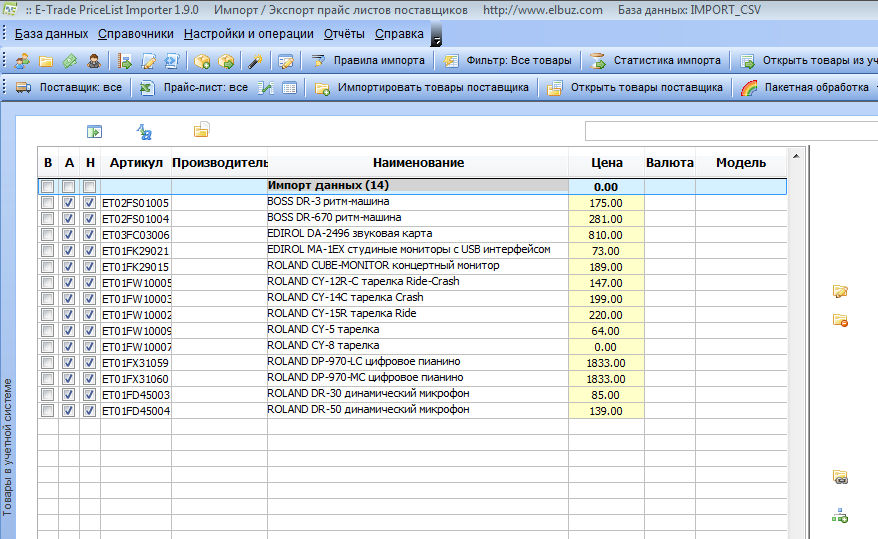Image resolution: width=878 pixels, height=539 pixels.
Task: Click the delete folder icon with red mark
Action: click(x=840, y=320)
